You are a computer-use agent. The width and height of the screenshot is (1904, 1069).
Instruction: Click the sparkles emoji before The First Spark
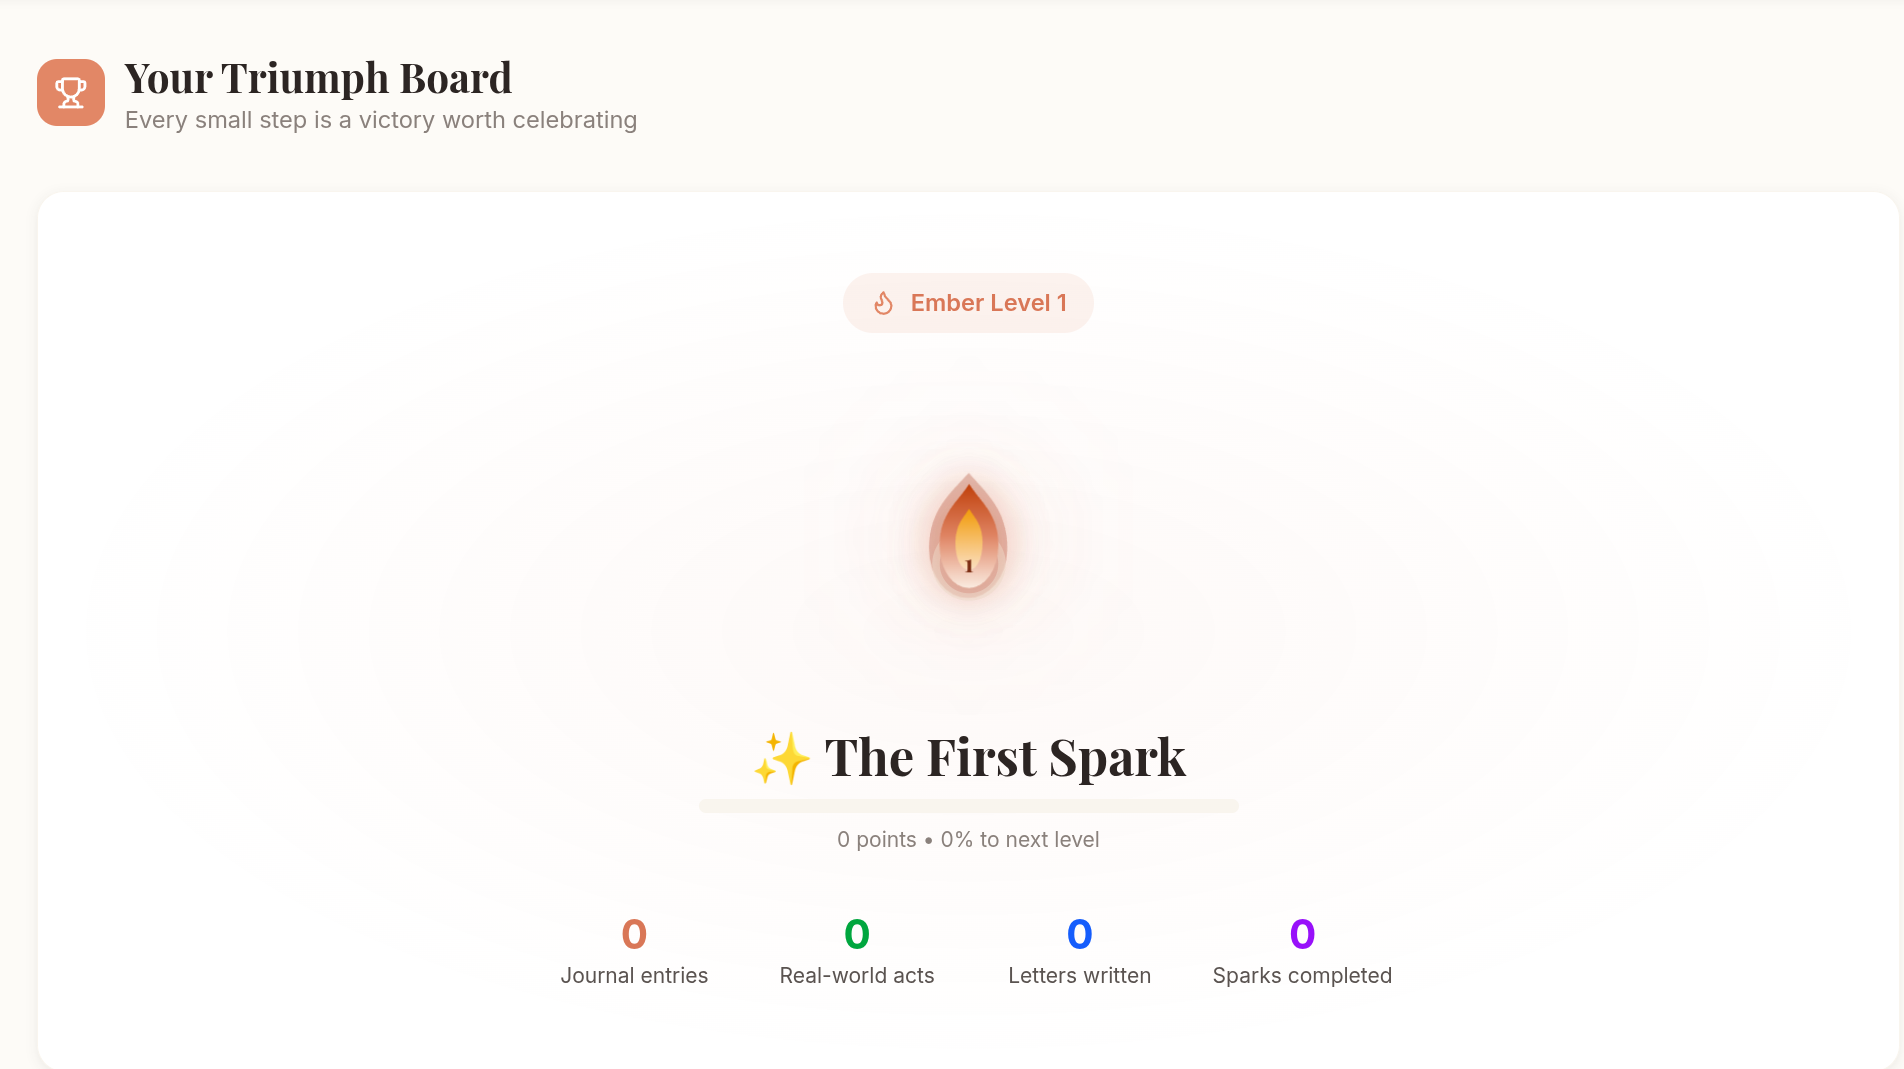[x=782, y=758]
